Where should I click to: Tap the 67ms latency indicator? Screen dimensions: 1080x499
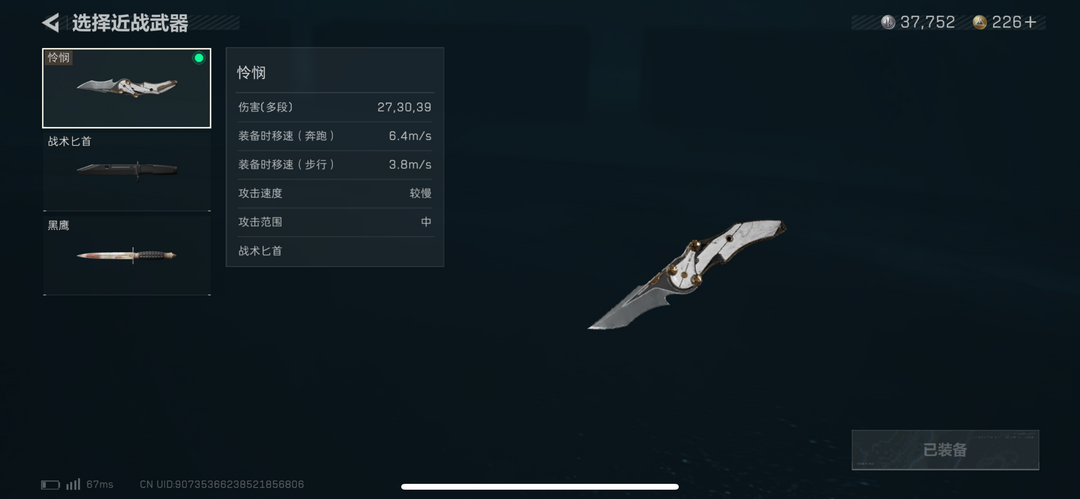click(x=100, y=485)
